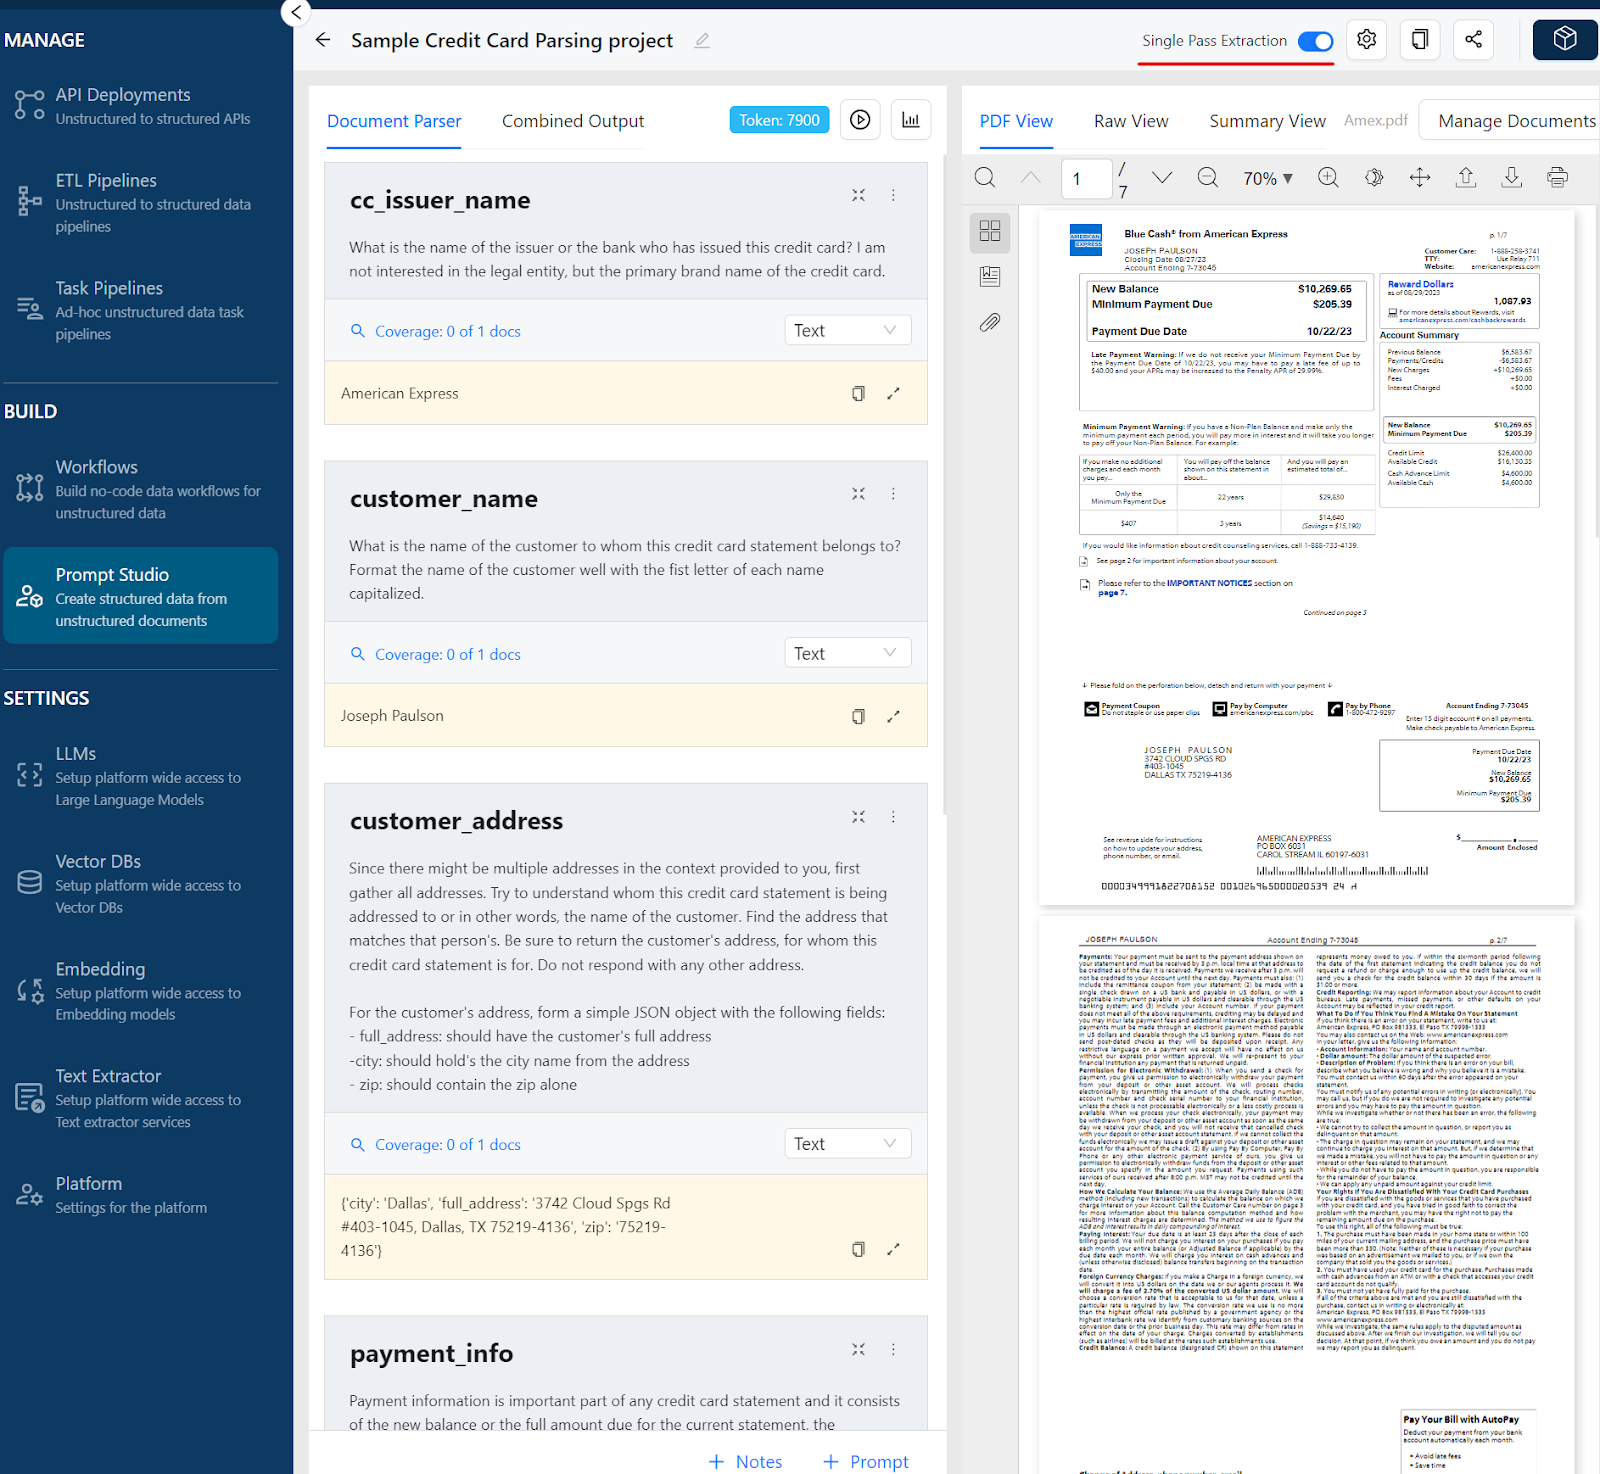Open PDF search magnifier icon
The width and height of the screenshot is (1600, 1474).
point(985,178)
